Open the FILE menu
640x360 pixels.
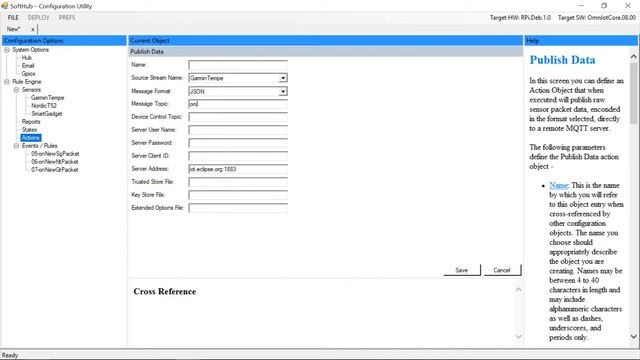[13, 18]
